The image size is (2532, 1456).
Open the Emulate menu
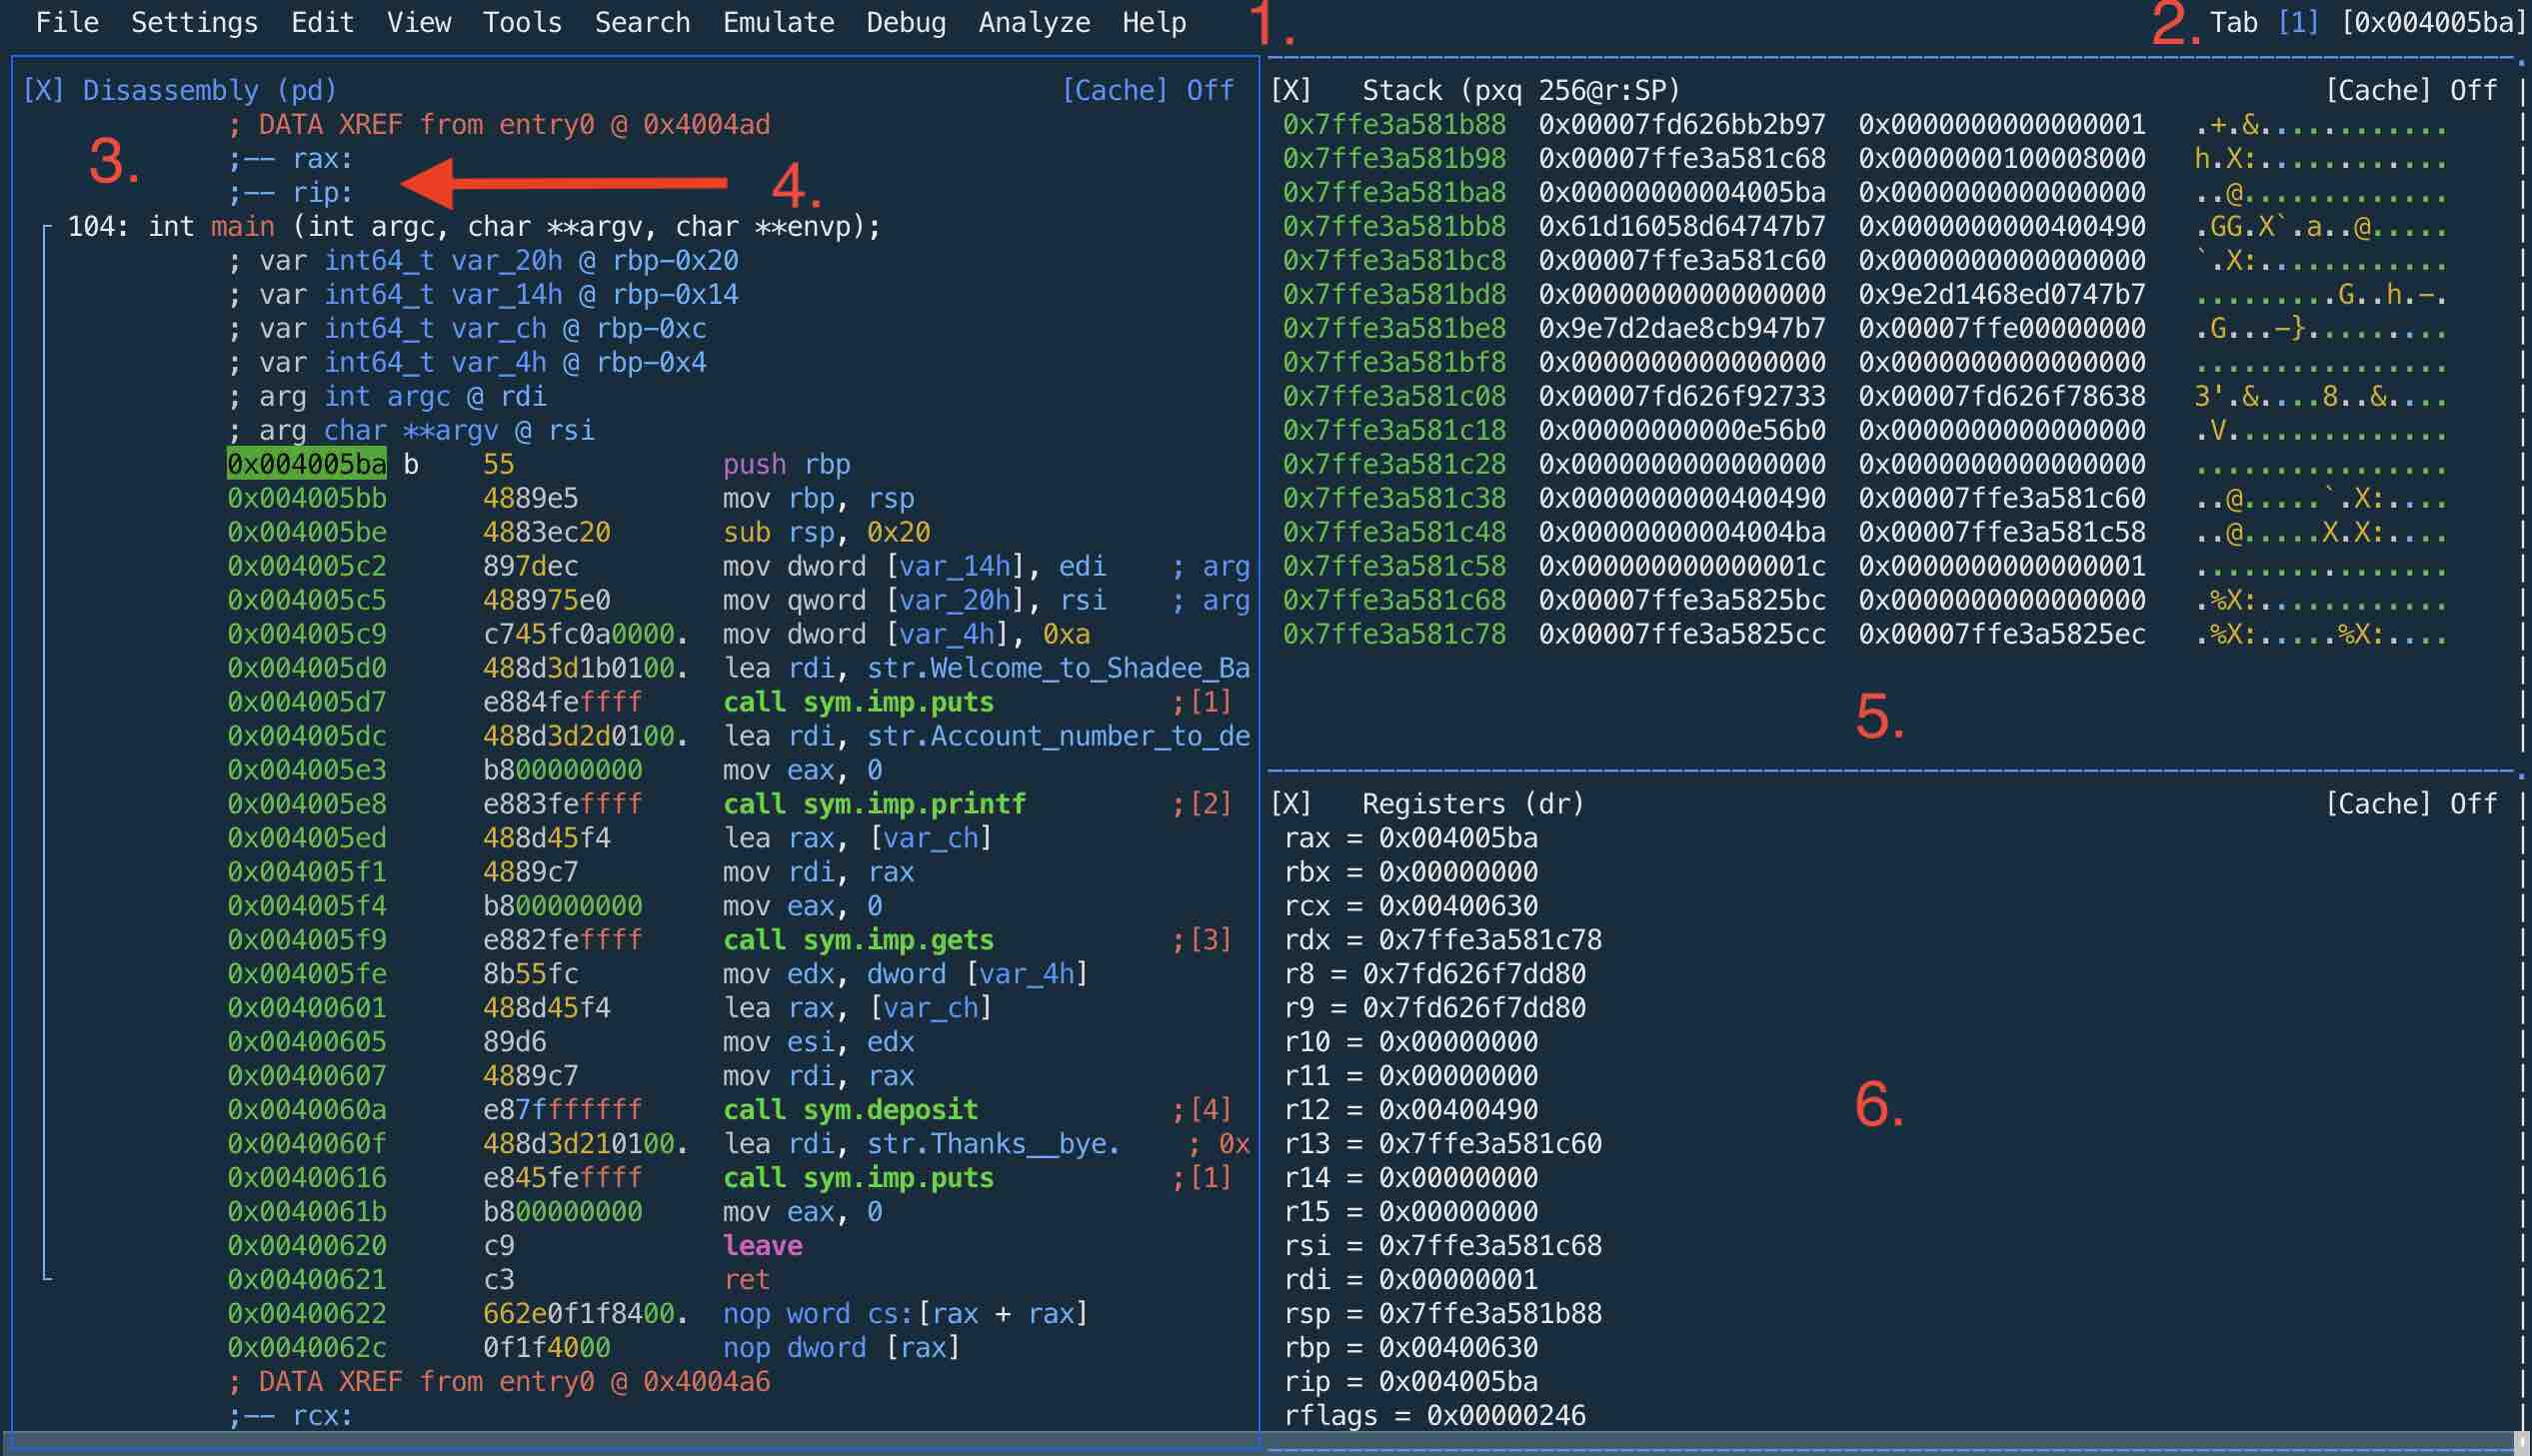tap(778, 22)
